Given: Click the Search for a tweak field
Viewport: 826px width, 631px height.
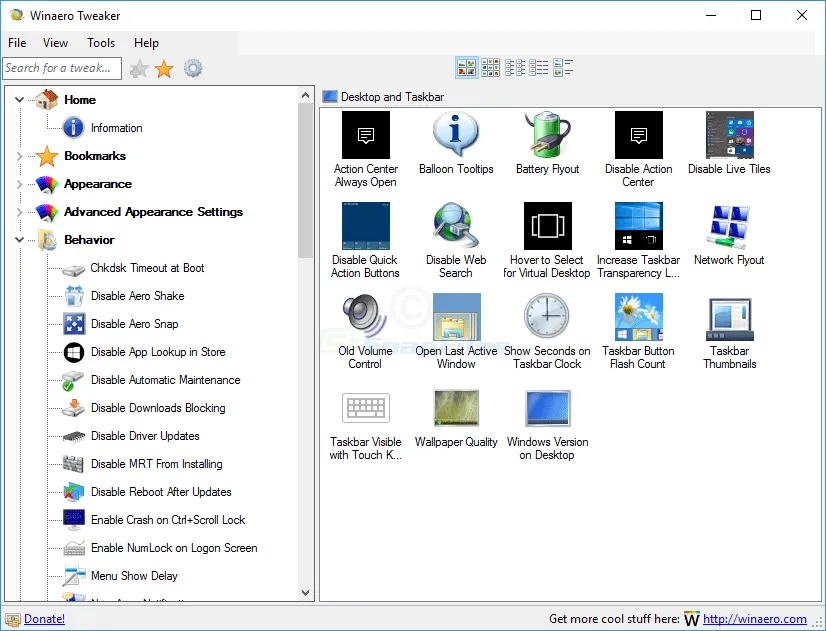Looking at the screenshot, I should 62,68.
